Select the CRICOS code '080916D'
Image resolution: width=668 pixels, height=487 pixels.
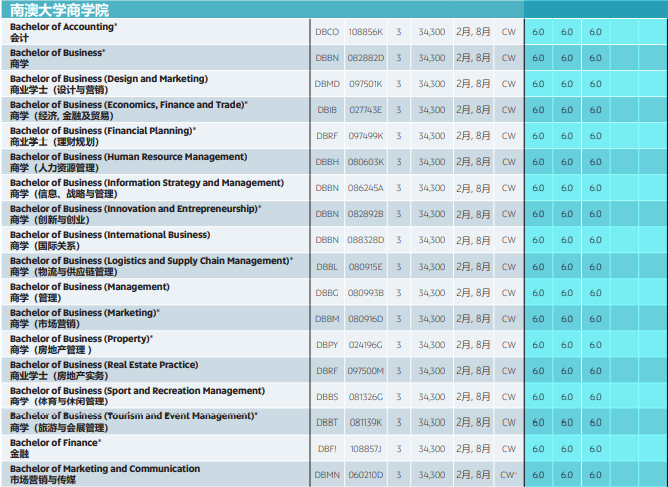coord(366,319)
